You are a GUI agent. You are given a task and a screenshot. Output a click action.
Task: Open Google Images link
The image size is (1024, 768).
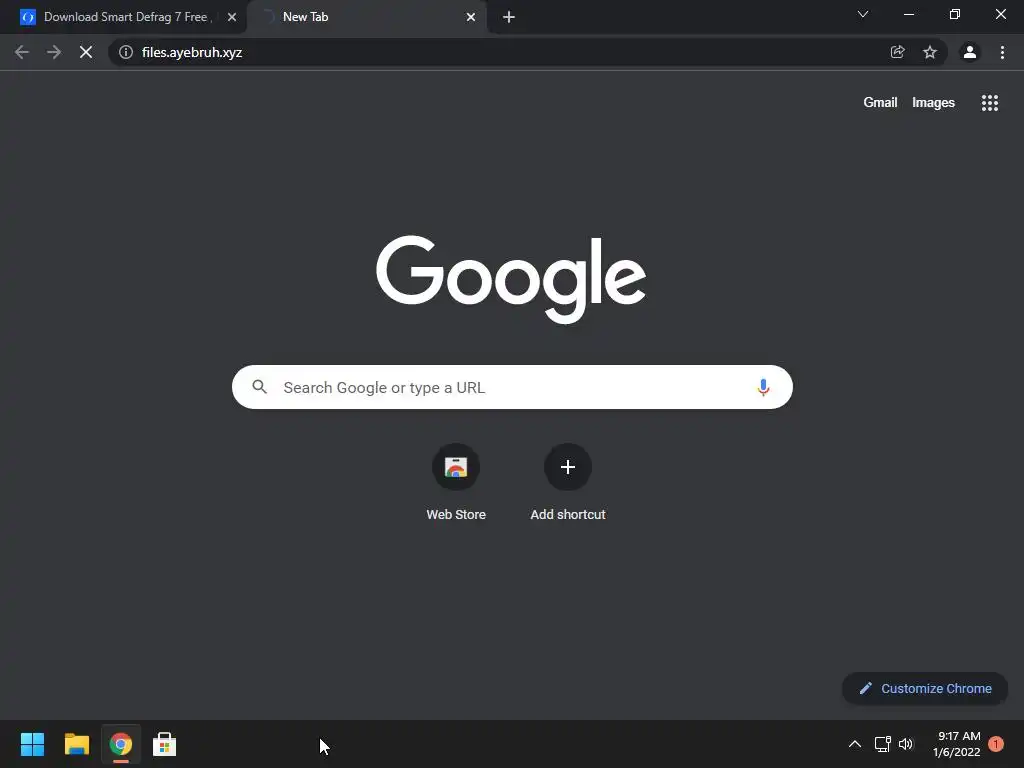(x=933, y=103)
